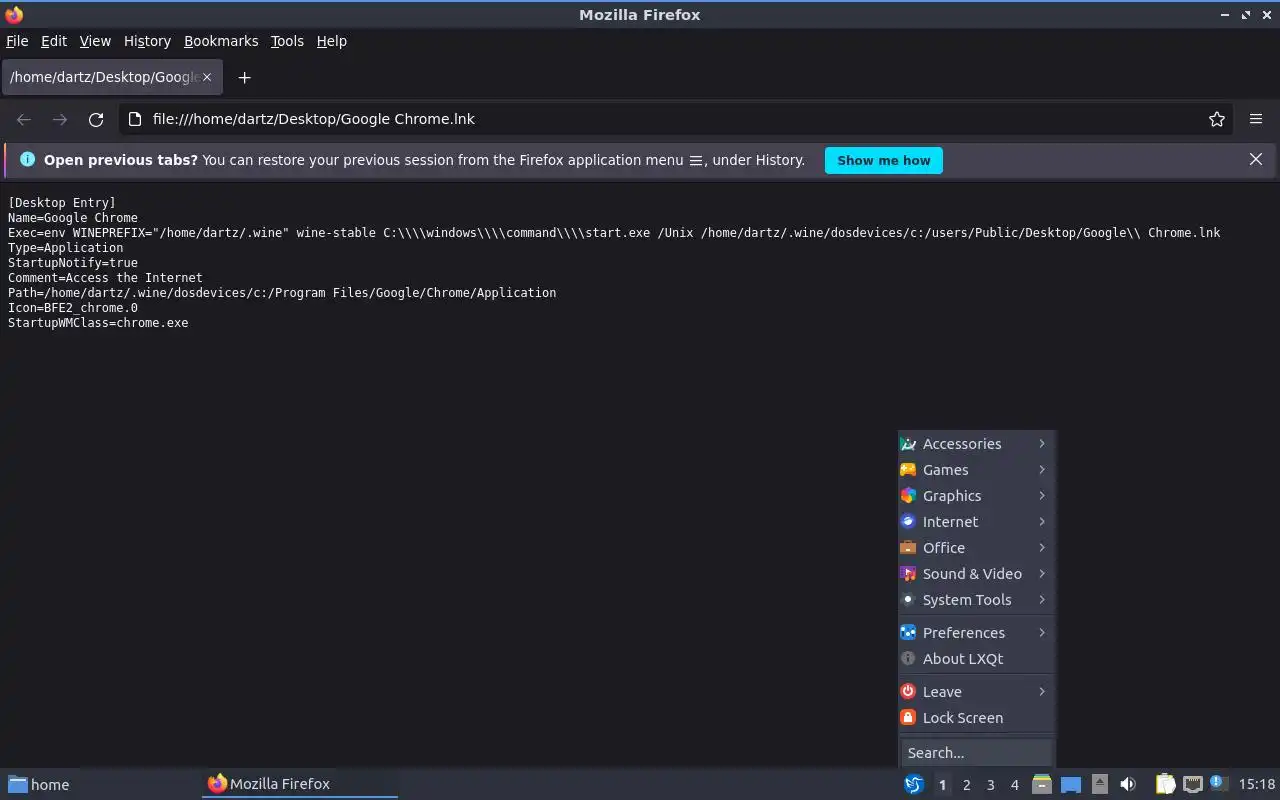The width and height of the screenshot is (1280, 800).
Task: Click the info icon in notification bar
Action: pyautogui.click(x=27, y=160)
